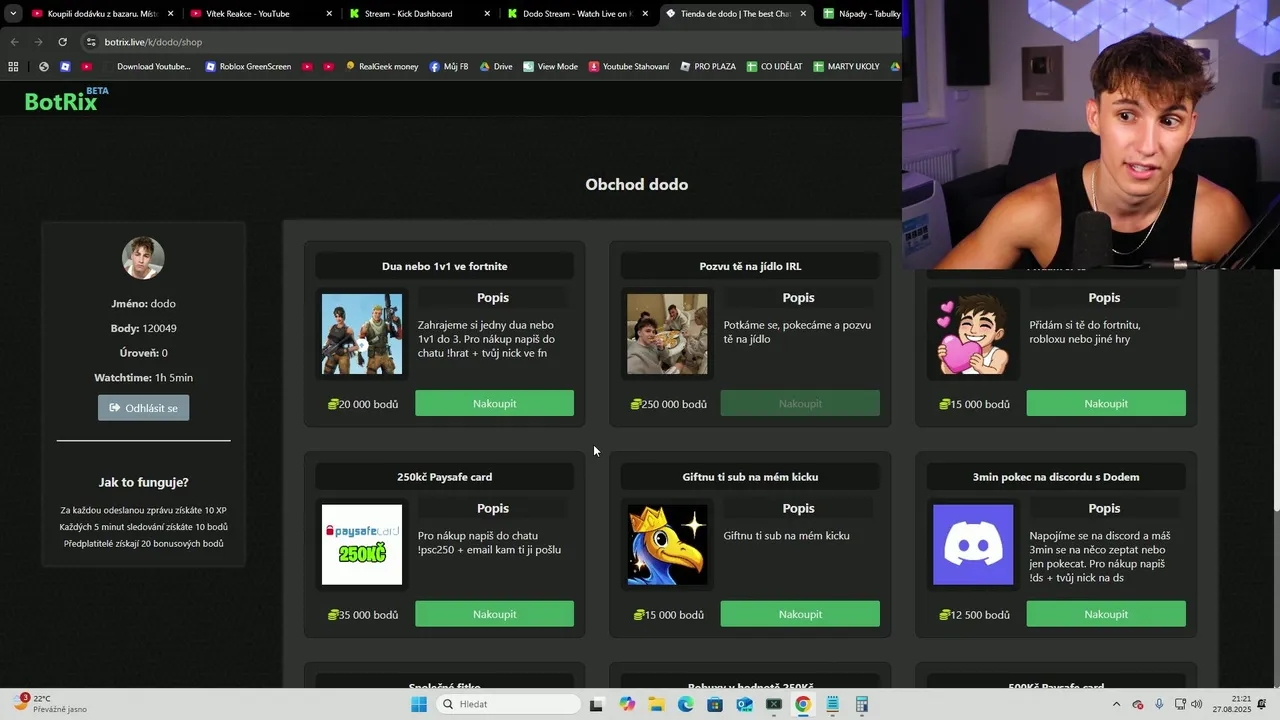Open Youtube Stahovaní bookmark
Viewport: 1280px width, 720px height.
click(x=629, y=67)
